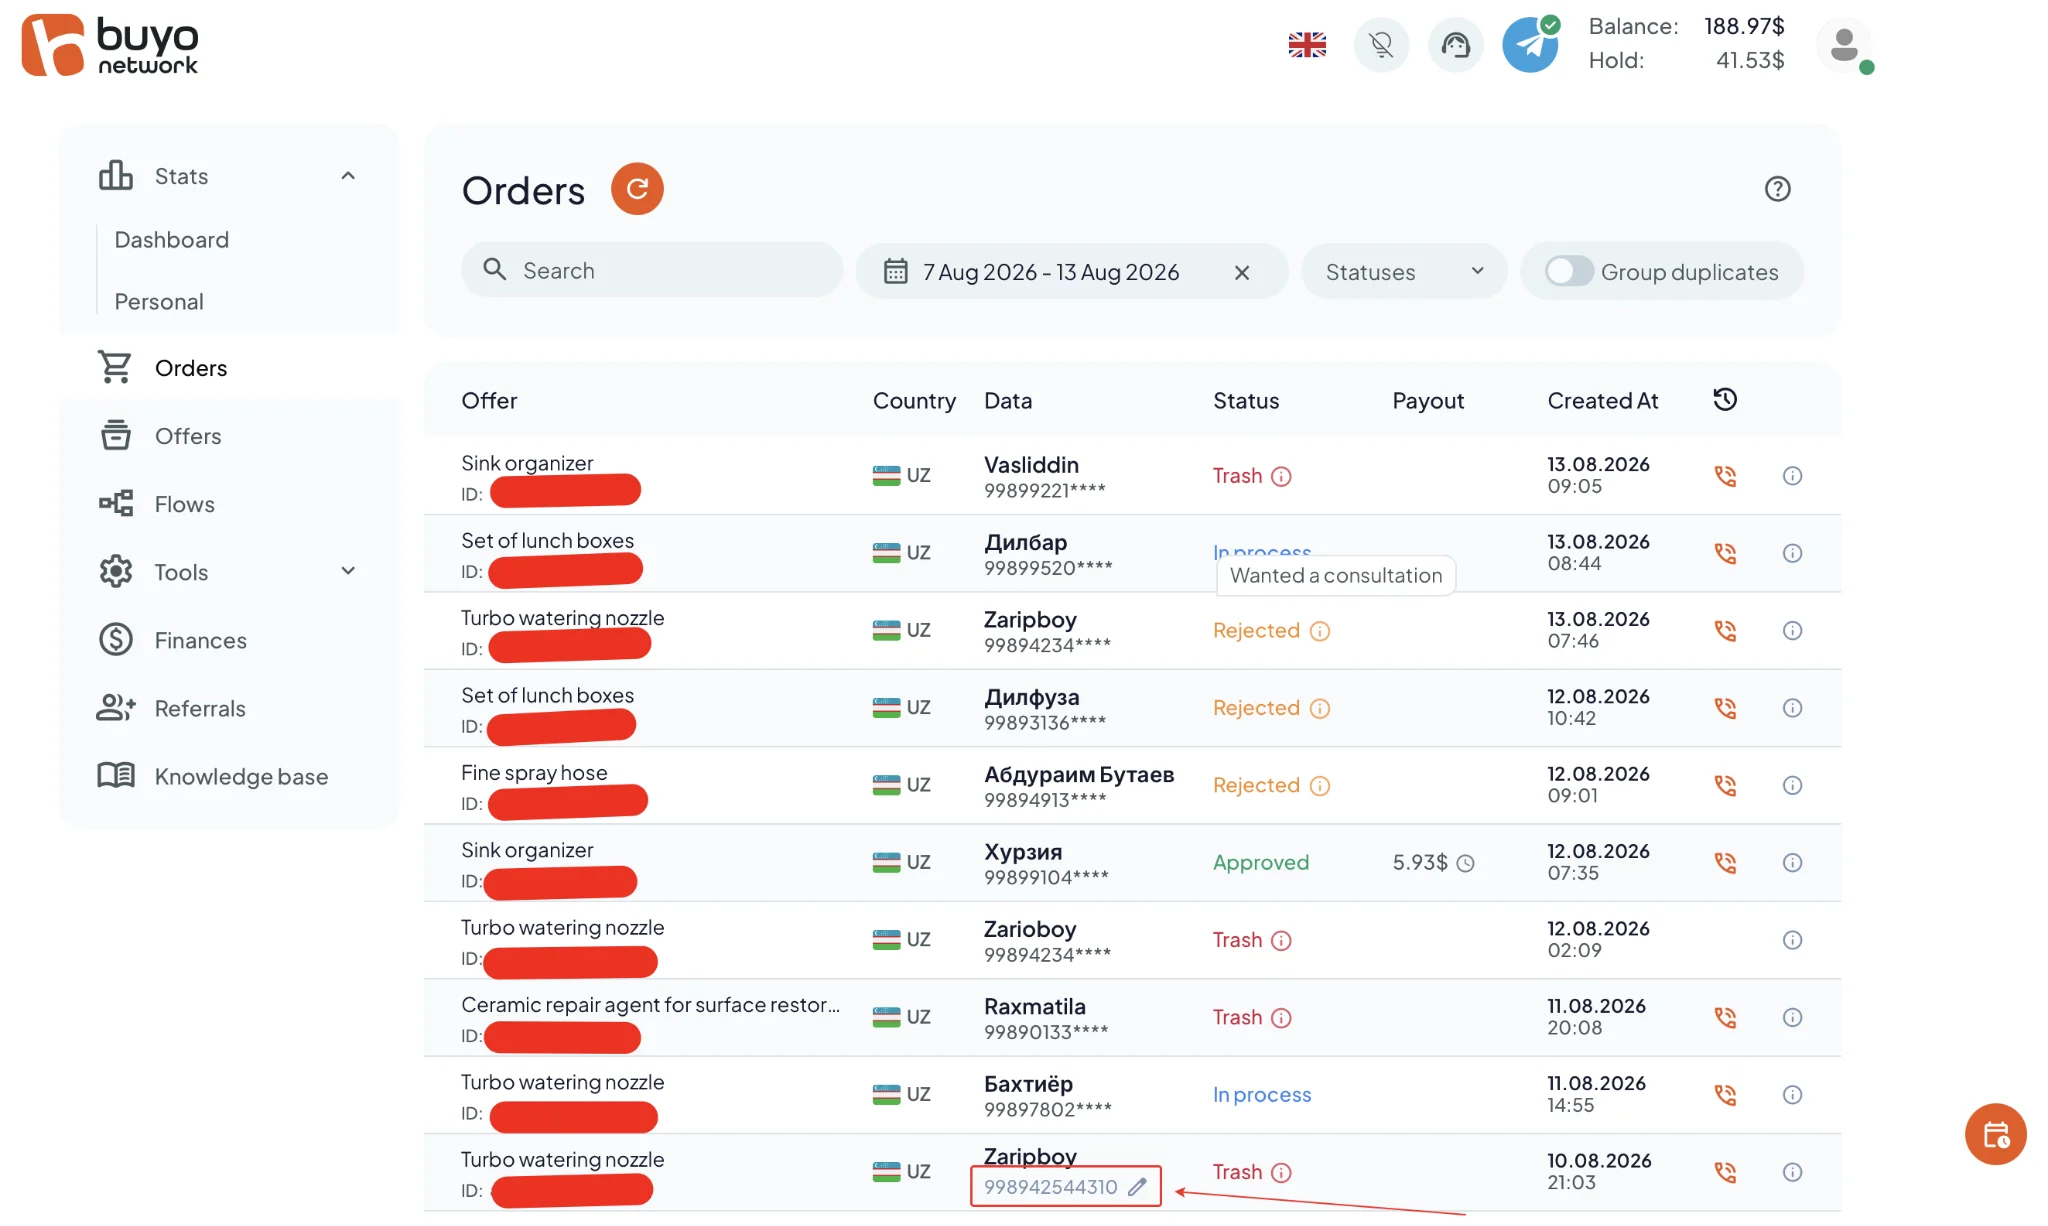The image size is (2048, 1226).
Task: Click the orange refresh orders button
Action: [x=637, y=189]
